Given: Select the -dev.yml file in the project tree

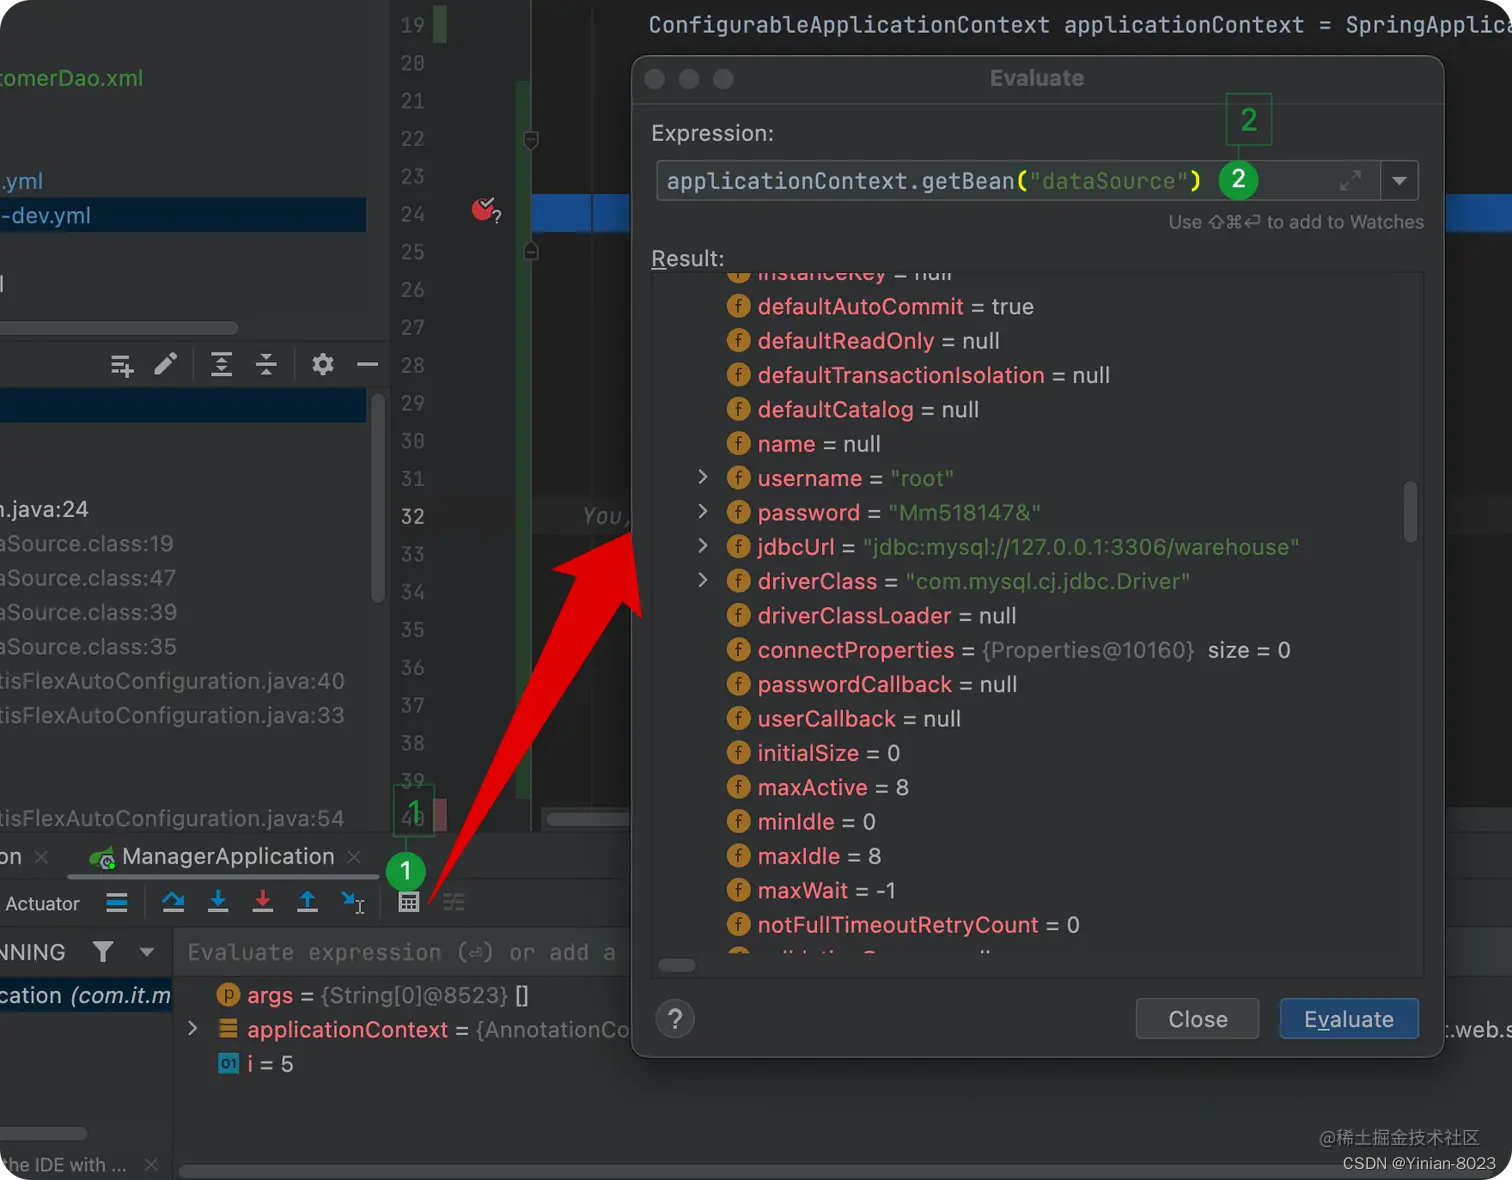Looking at the screenshot, I should click(x=183, y=215).
